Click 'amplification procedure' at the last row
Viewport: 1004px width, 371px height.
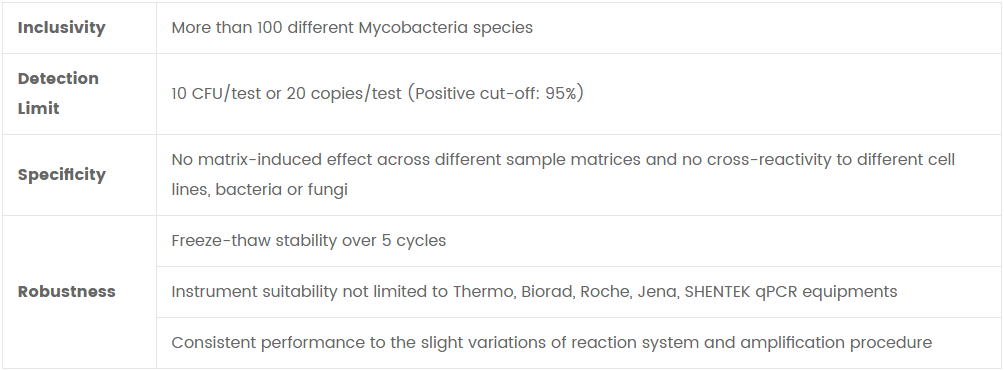(836, 343)
